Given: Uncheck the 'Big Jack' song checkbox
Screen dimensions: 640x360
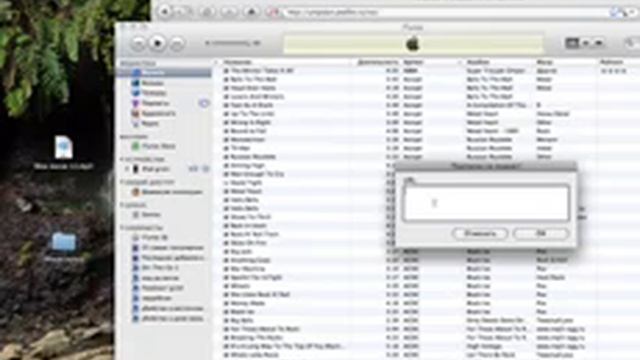Looking at the screenshot, I should (226, 251).
